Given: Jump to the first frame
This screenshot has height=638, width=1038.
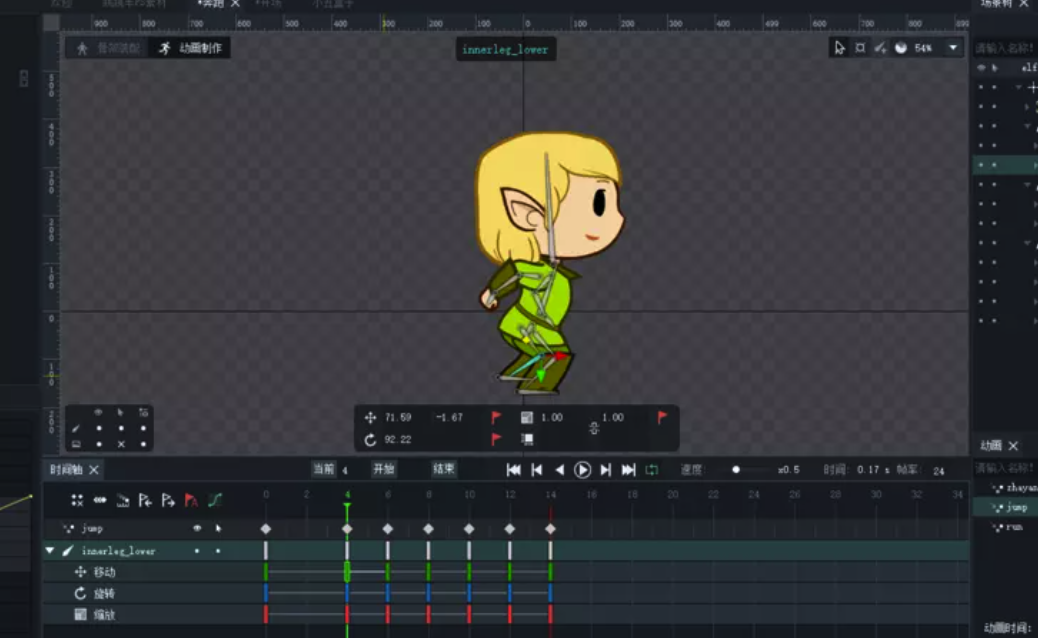Looking at the screenshot, I should [513, 470].
